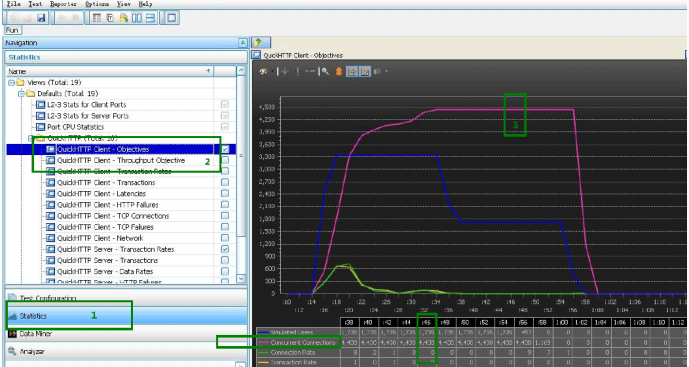The height and width of the screenshot is (367, 689).
Task: Collapse the Views (Total: 19) tree node
Action: (11, 83)
